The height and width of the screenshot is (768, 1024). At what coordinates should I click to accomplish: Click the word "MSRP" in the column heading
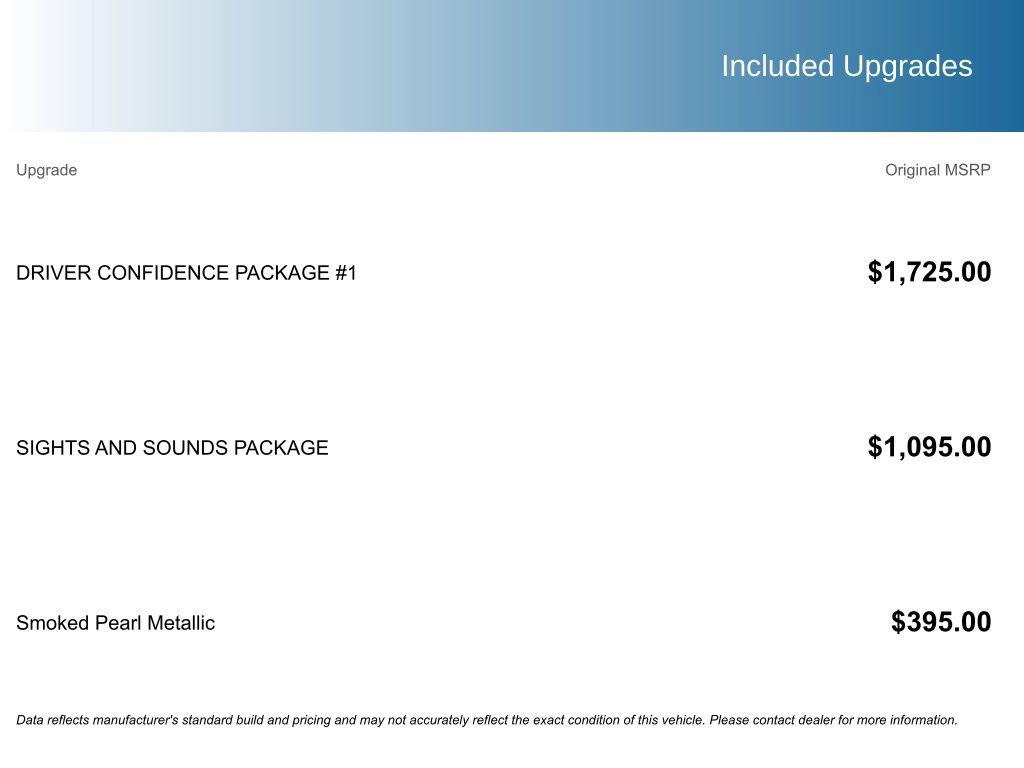click(967, 170)
